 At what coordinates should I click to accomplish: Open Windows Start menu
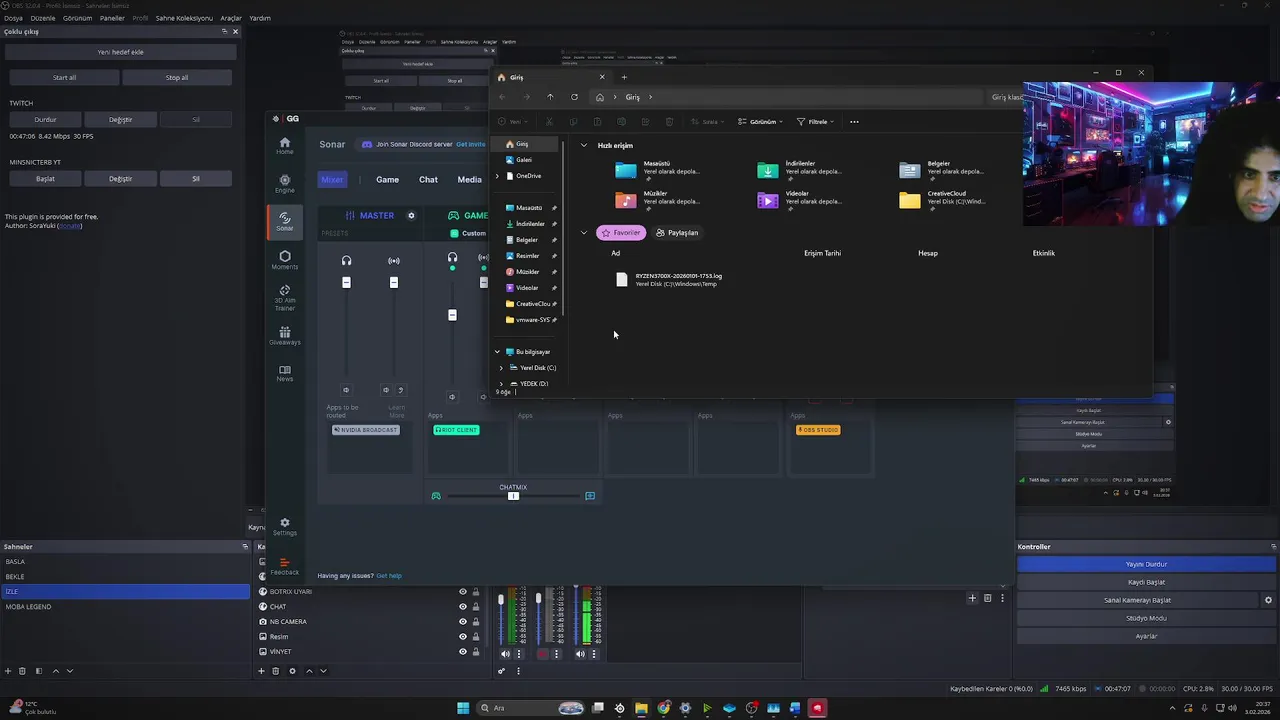(x=463, y=708)
